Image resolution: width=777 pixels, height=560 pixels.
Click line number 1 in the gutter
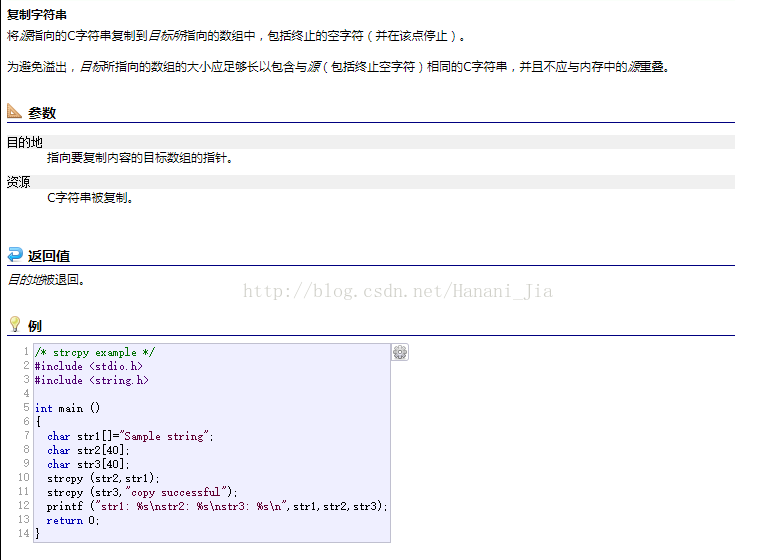tap(26, 351)
